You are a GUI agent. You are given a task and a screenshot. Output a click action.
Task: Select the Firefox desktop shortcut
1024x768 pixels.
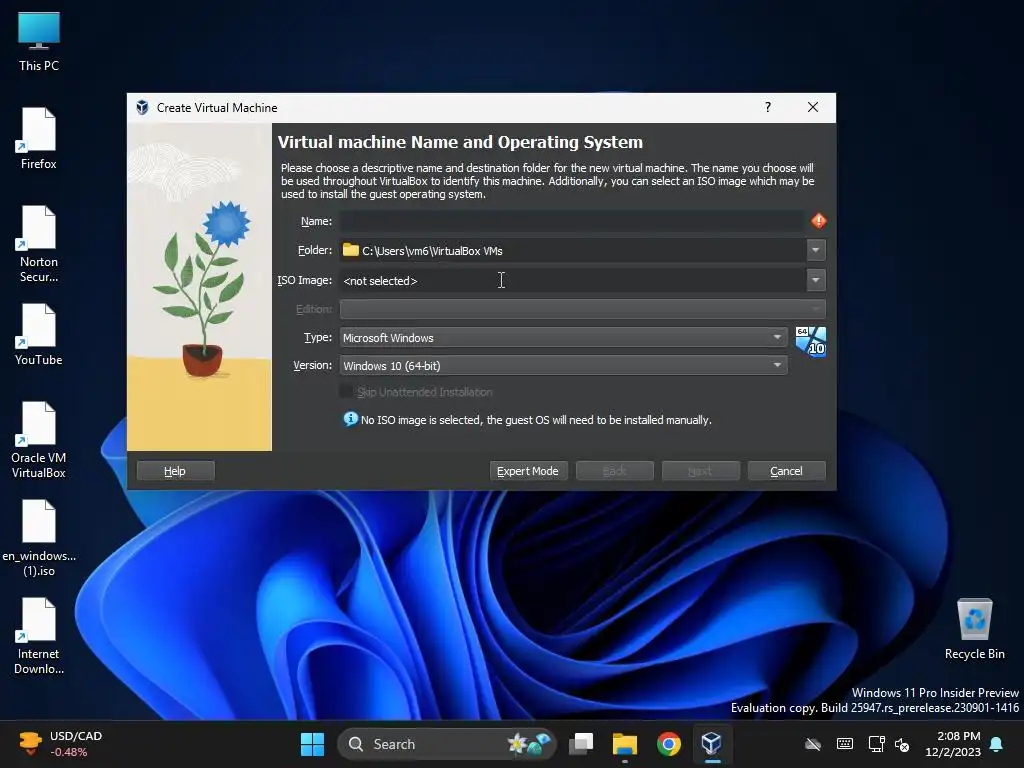click(39, 138)
